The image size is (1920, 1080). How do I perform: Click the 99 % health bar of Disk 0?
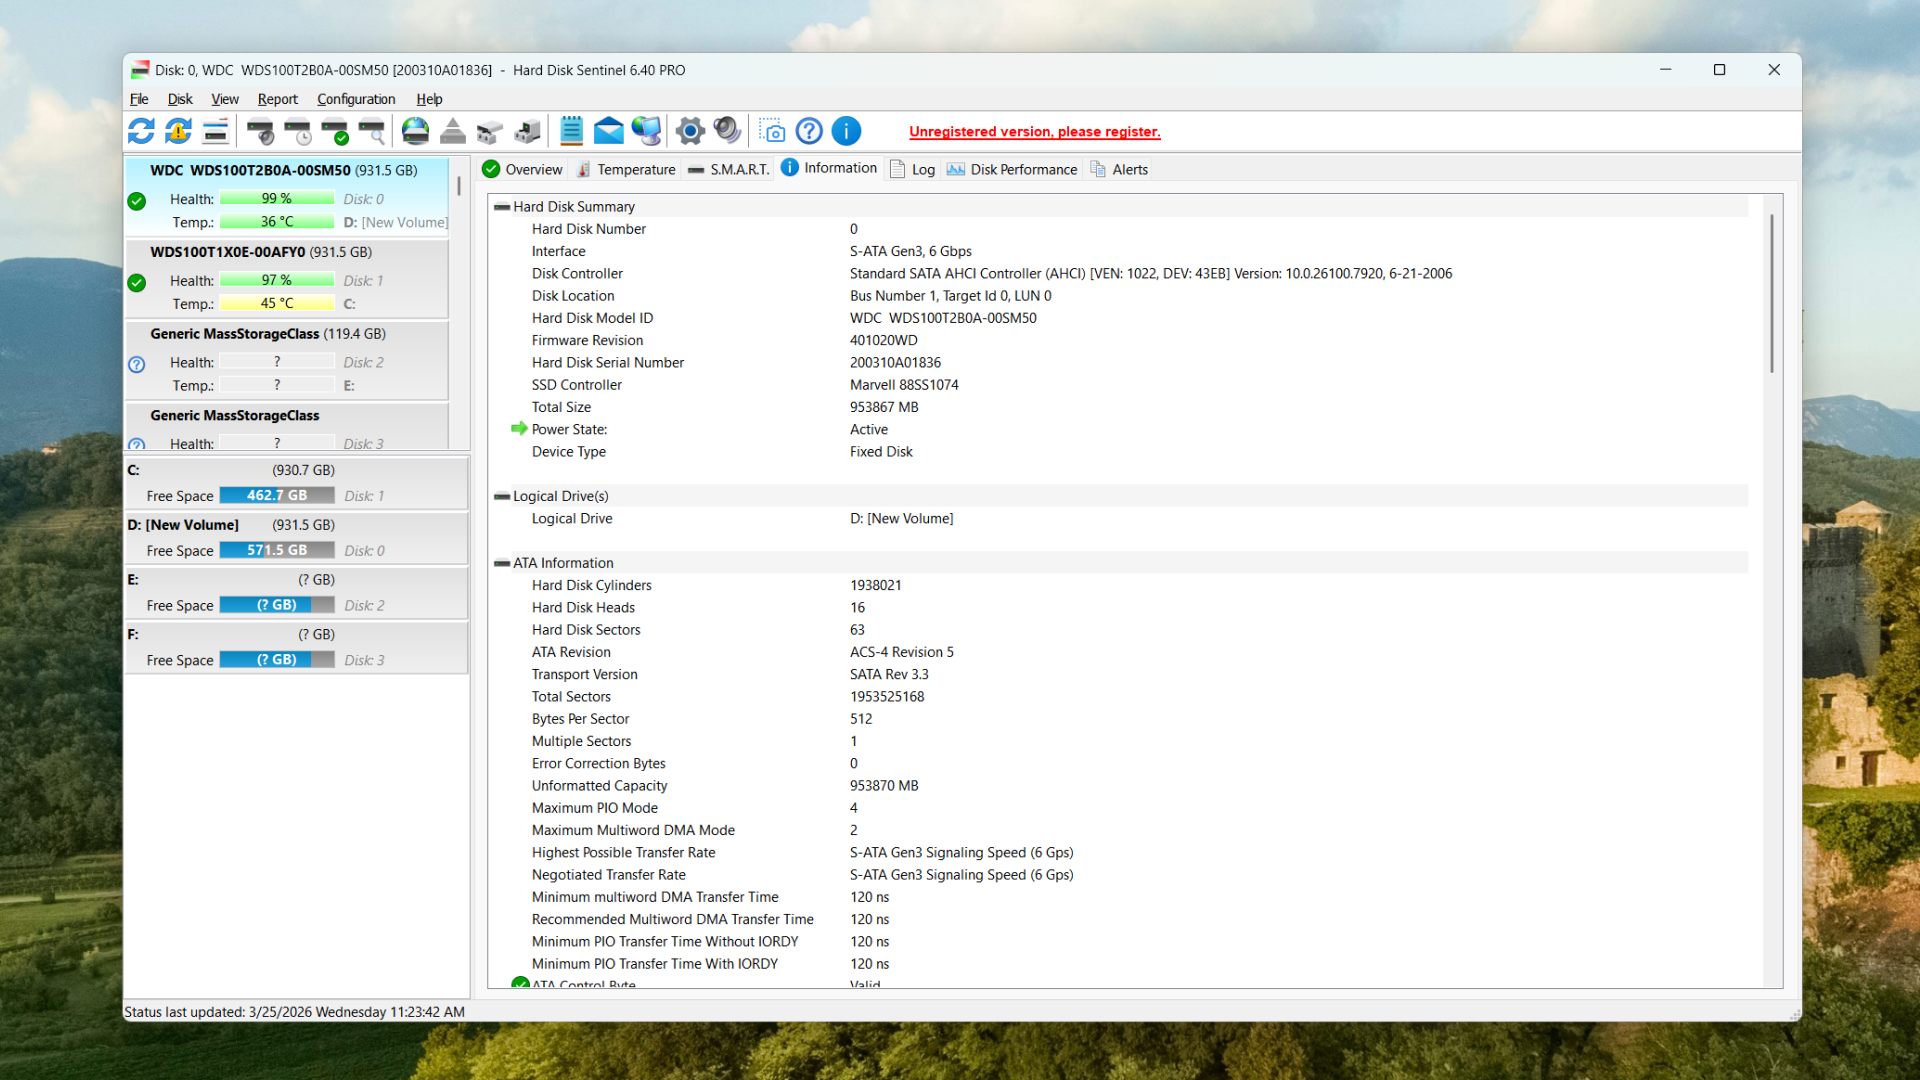(277, 199)
